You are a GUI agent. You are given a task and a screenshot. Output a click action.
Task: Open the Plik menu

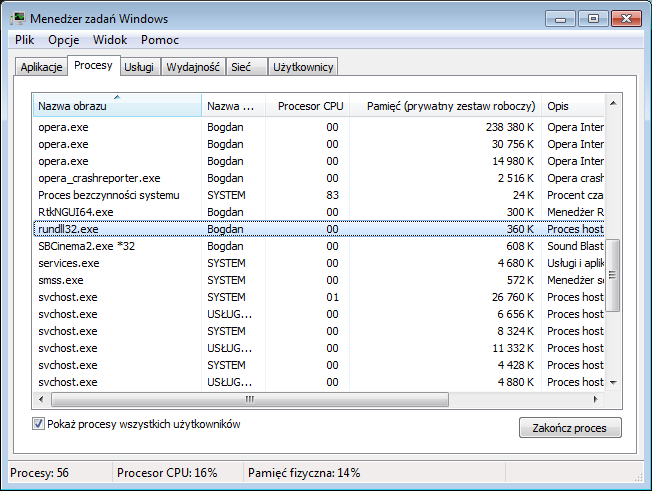[x=25, y=40]
